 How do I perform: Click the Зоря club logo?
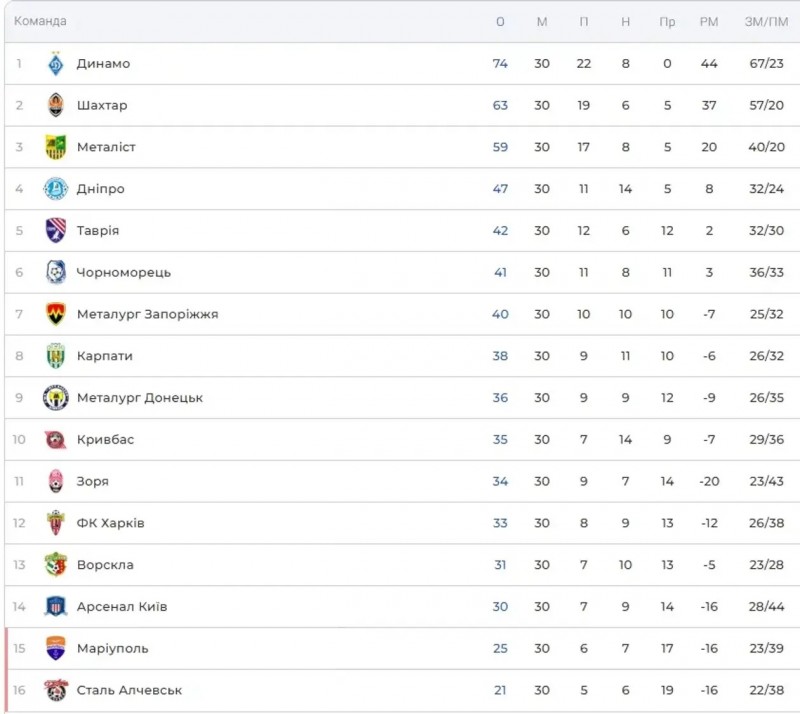(56, 481)
